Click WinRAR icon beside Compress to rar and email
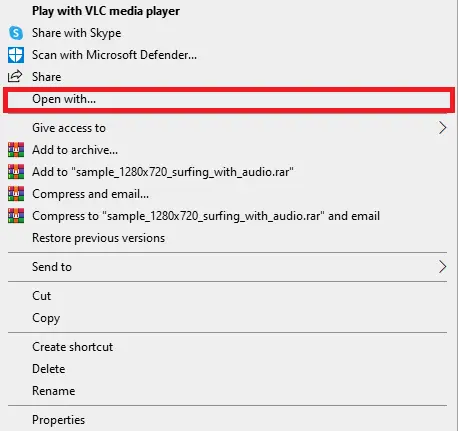The image size is (458, 431). pyautogui.click(x=16, y=216)
